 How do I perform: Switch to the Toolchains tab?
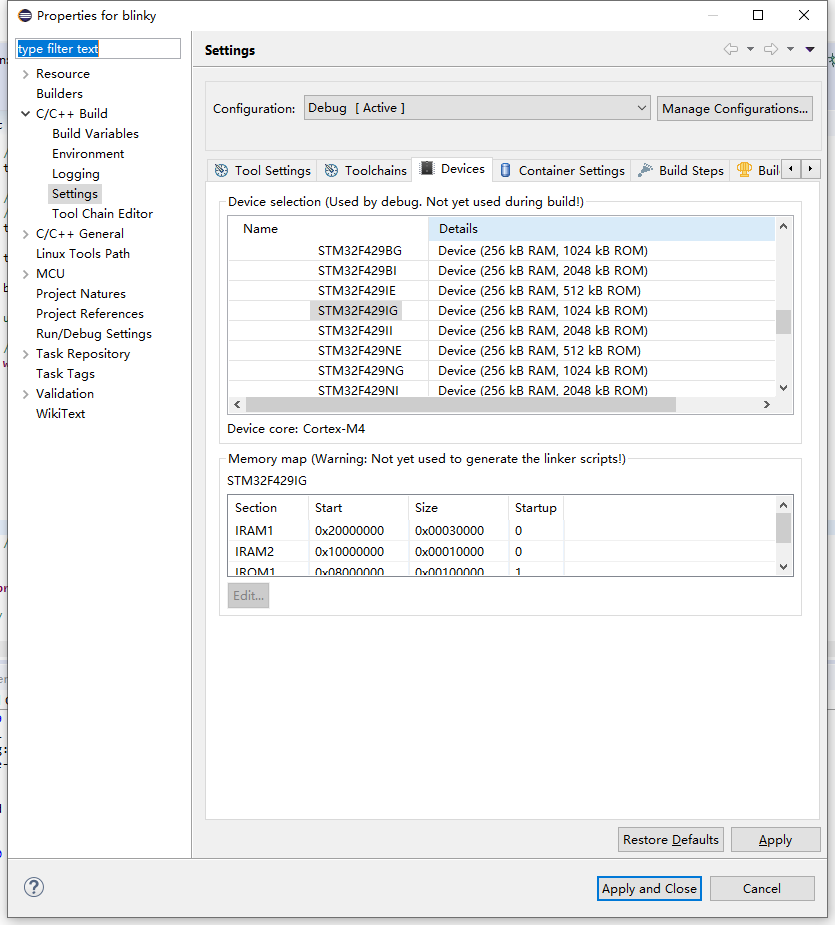[366, 170]
